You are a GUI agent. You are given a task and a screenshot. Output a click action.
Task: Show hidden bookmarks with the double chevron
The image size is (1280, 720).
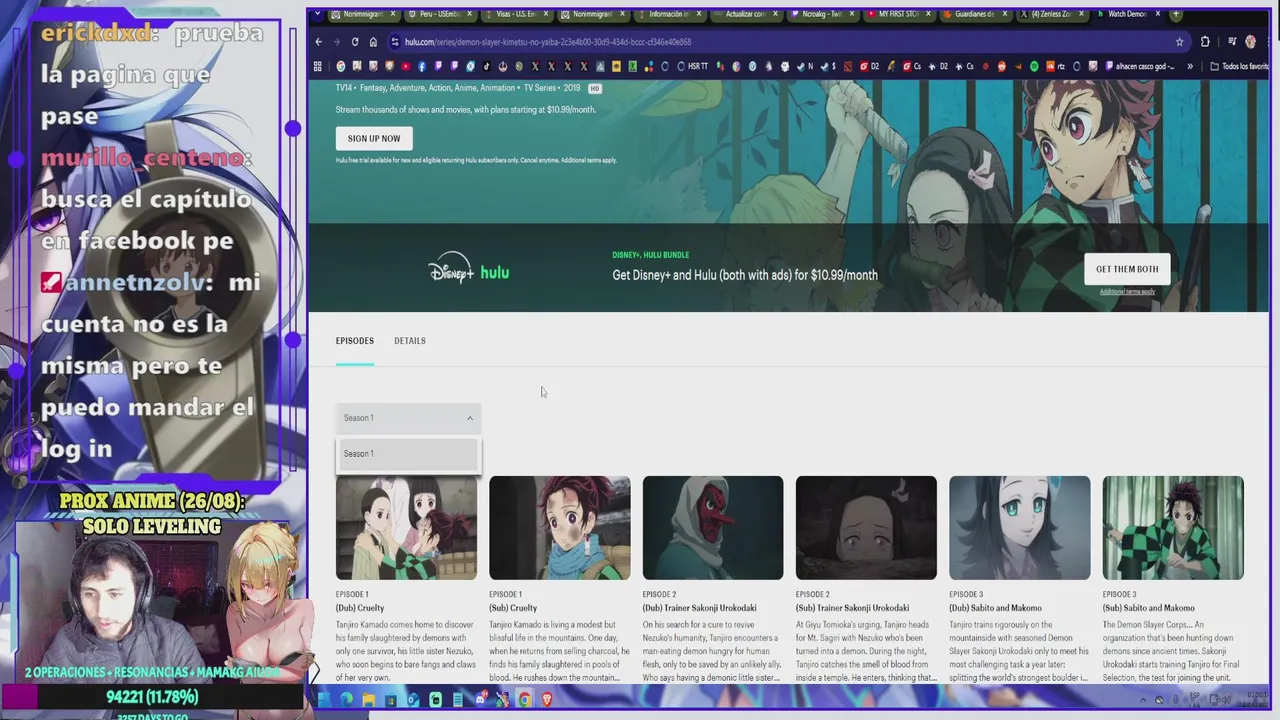1190,67
